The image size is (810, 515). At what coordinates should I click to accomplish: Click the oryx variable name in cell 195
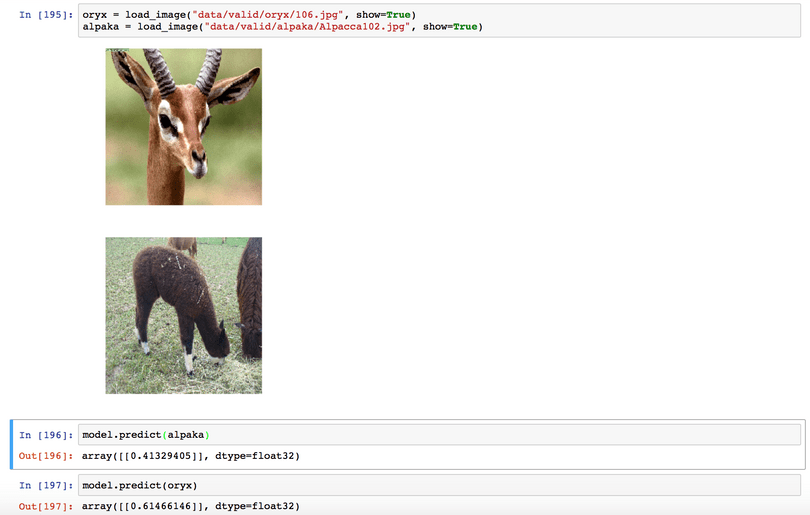(95, 15)
